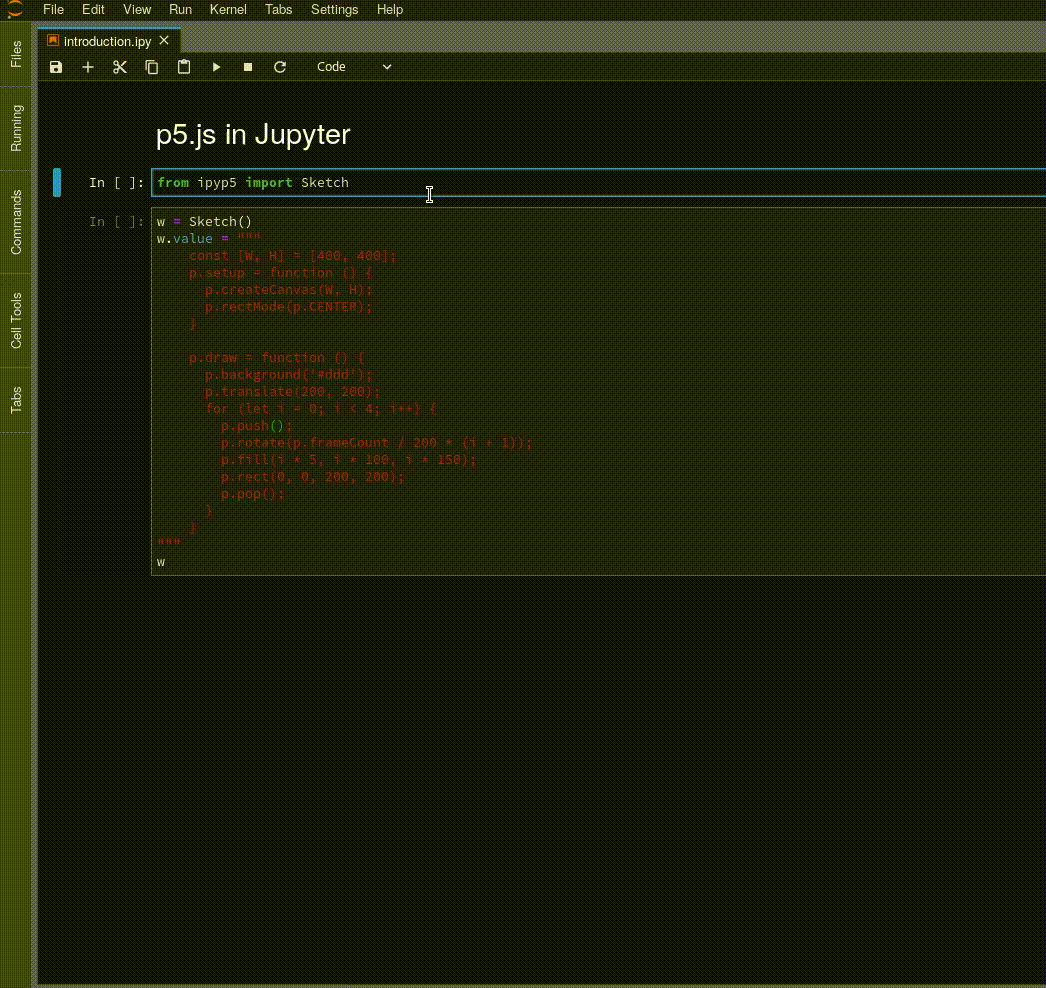Open the Code cell type dropdown
This screenshot has height=988, width=1046.
click(x=354, y=67)
